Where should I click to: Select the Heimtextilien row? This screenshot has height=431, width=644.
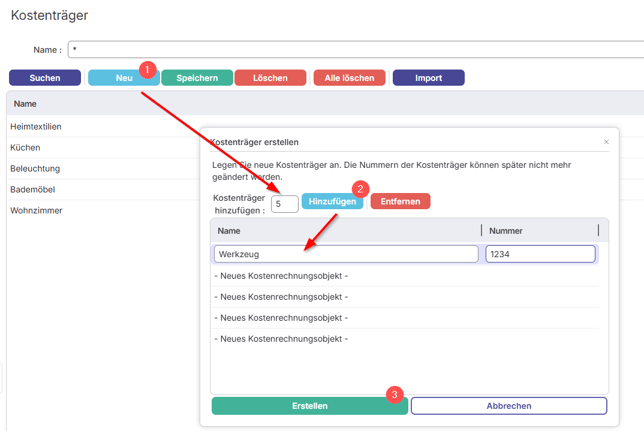pyautogui.click(x=36, y=126)
